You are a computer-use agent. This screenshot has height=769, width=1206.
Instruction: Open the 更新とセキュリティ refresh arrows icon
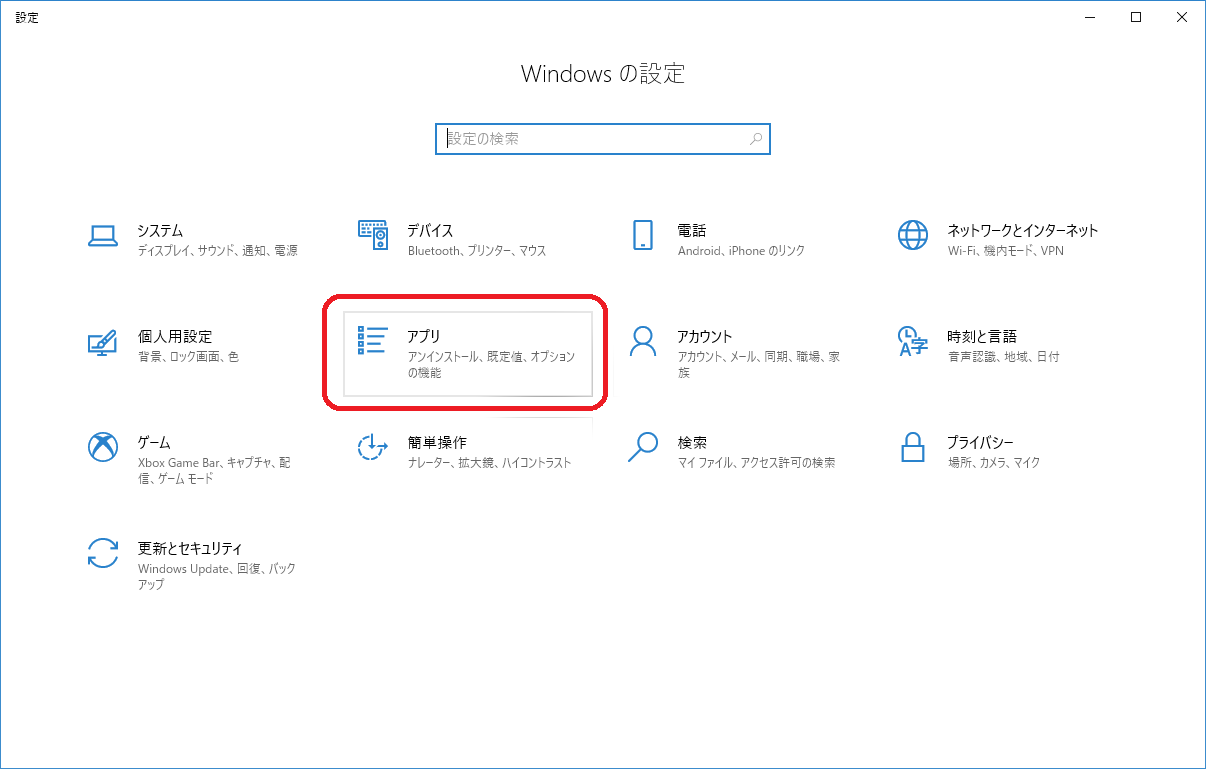coord(103,554)
